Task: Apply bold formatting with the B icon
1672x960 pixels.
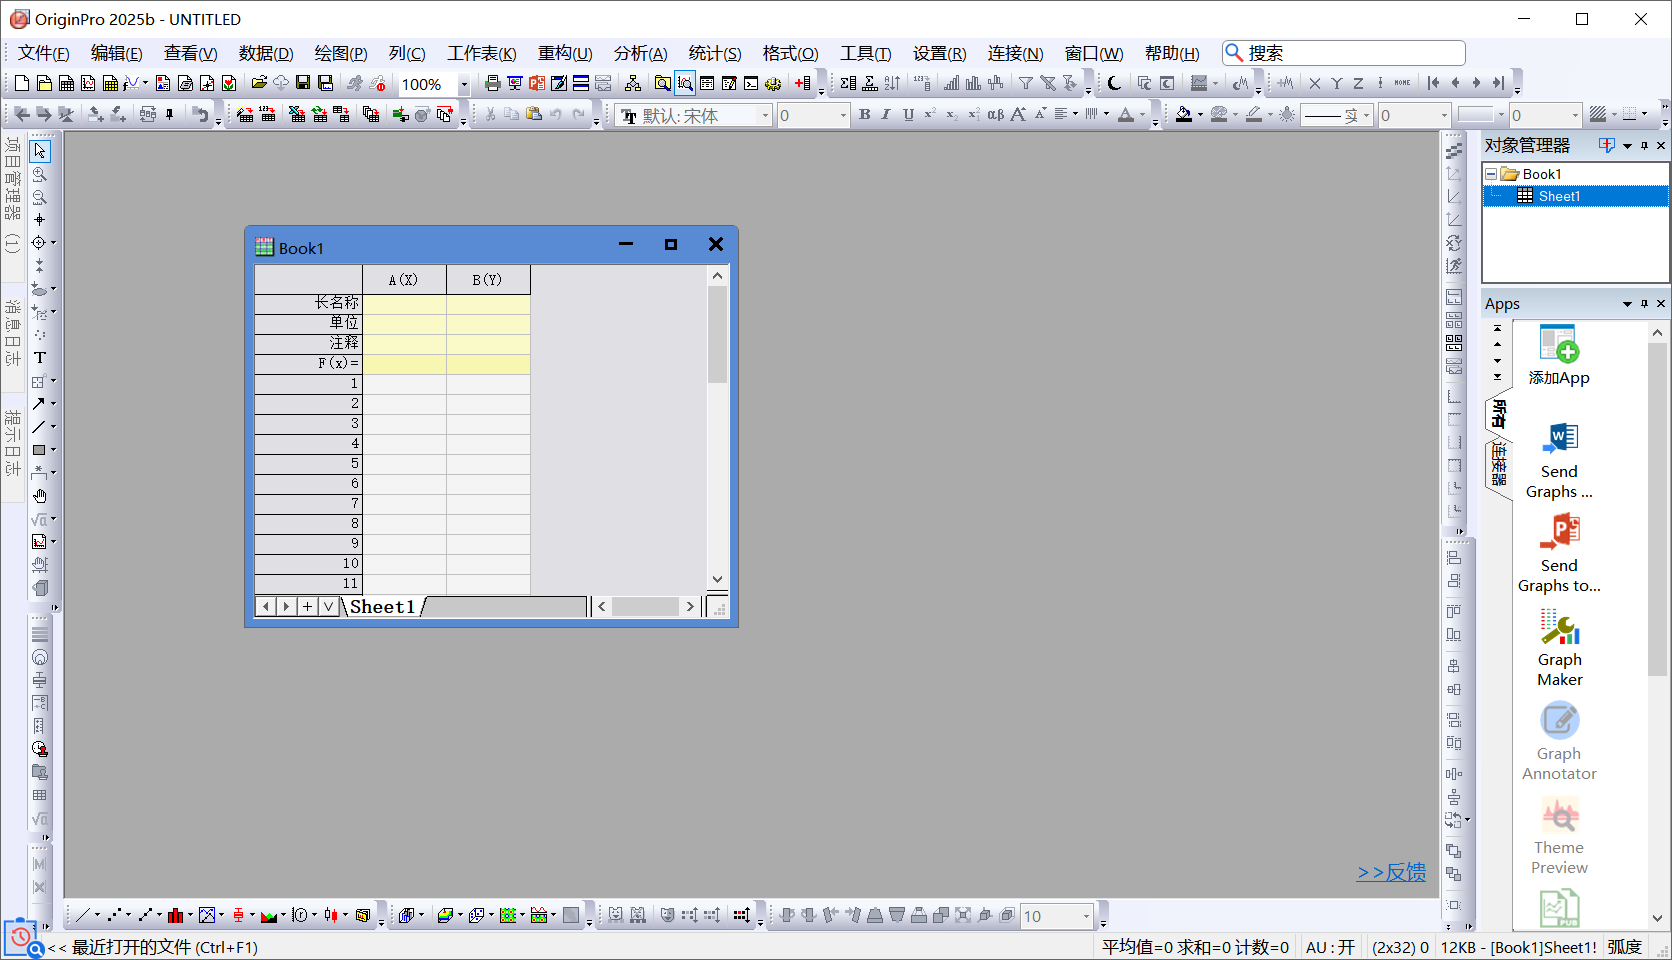Action: click(x=865, y=115)
